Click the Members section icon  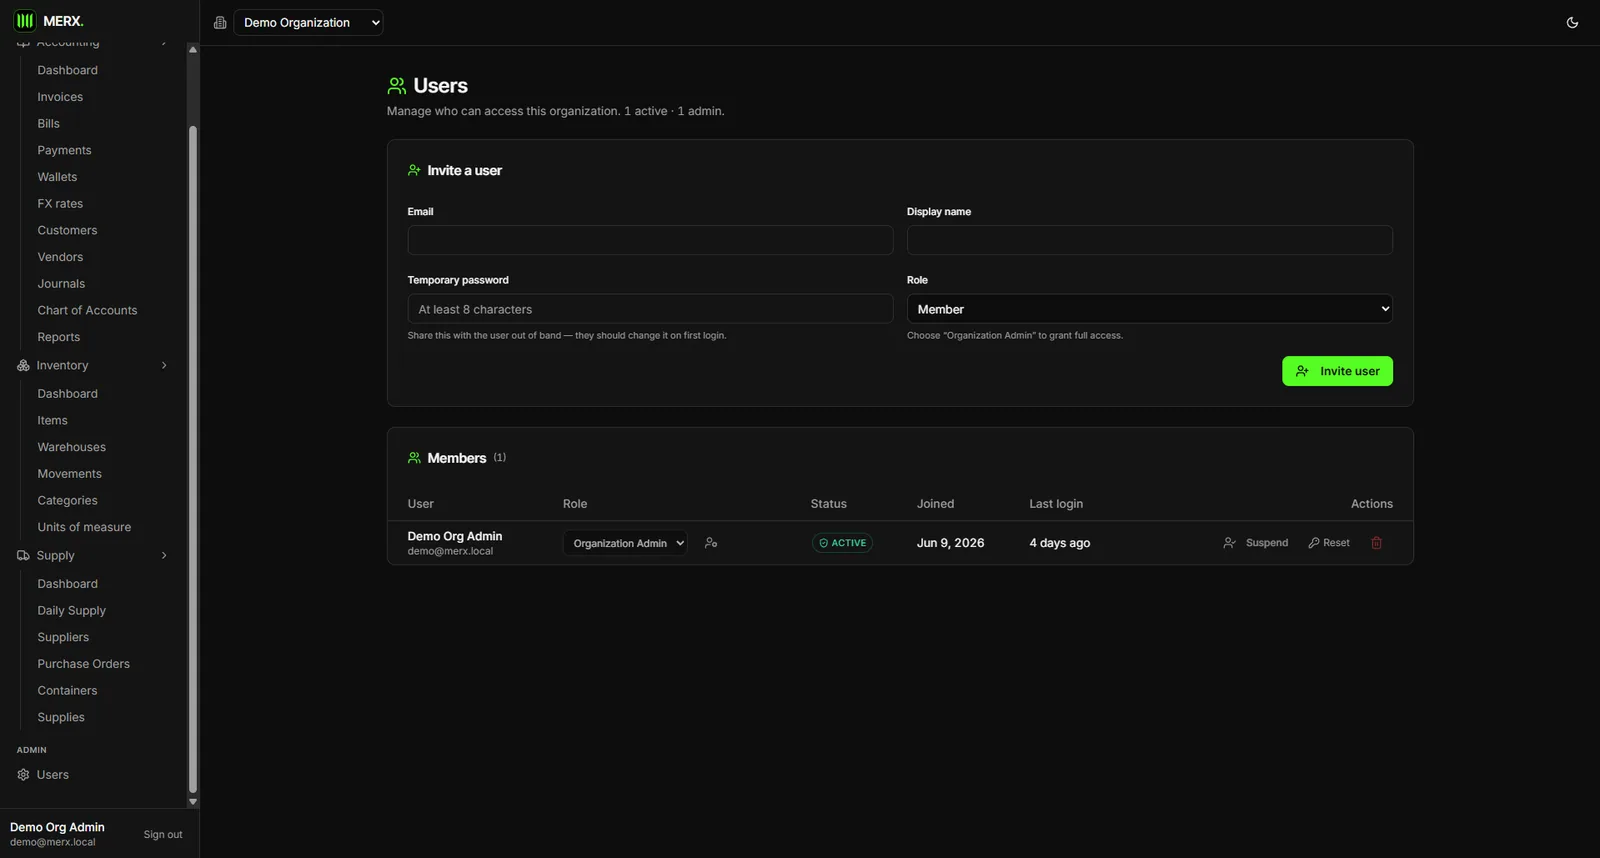tap(414, 458)
